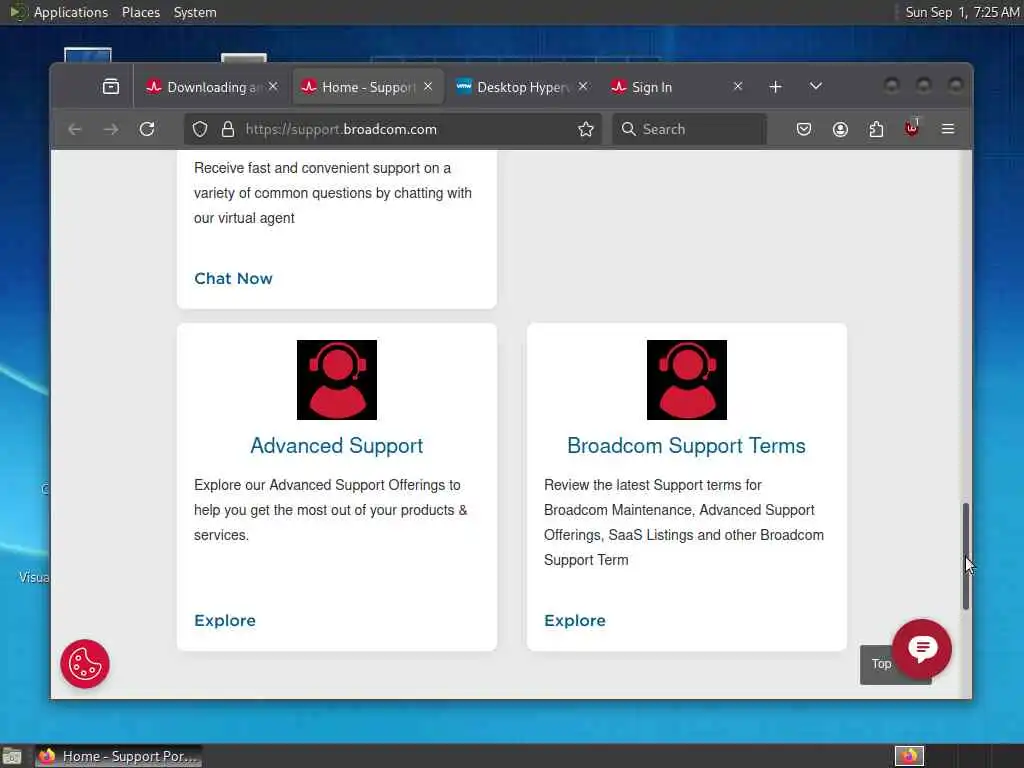Open the Firefox account icon

tap(840, 129)
